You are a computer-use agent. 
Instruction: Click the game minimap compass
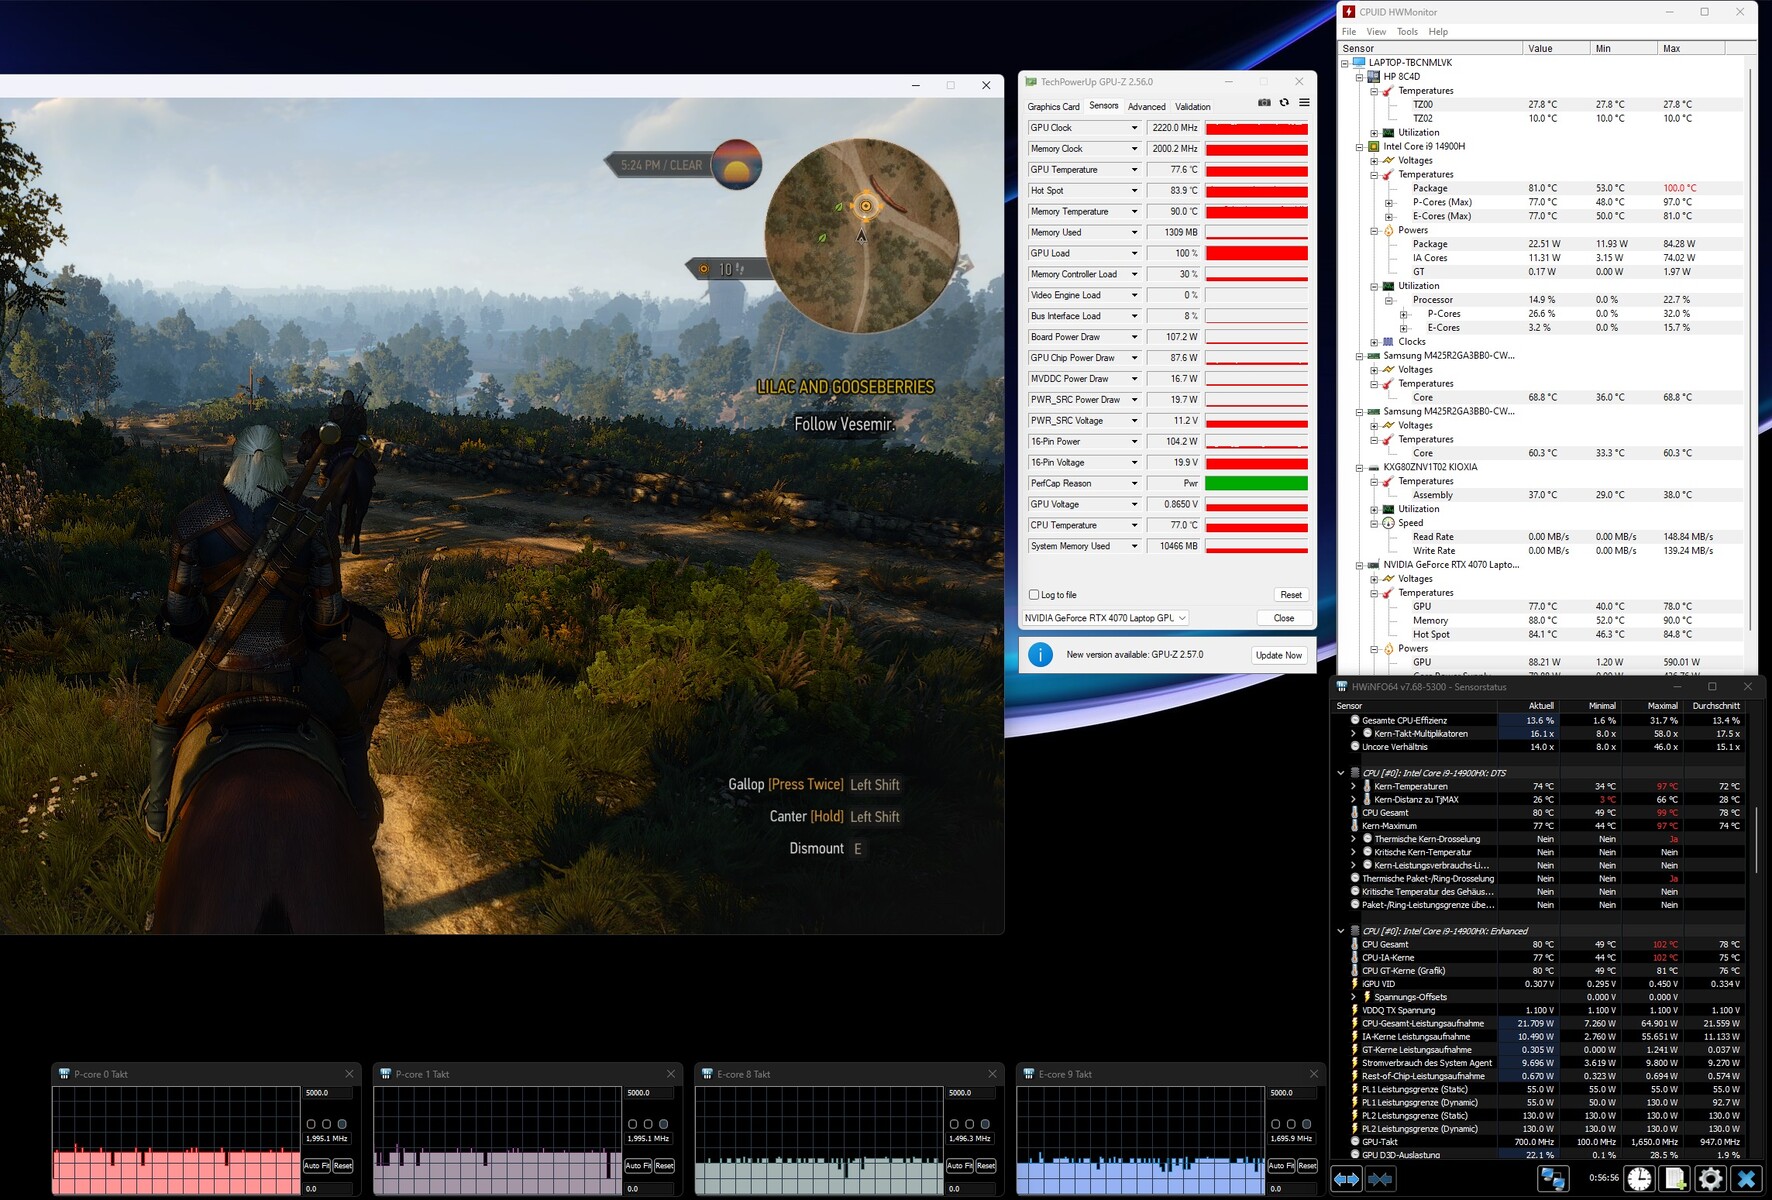tap(862, 236)
